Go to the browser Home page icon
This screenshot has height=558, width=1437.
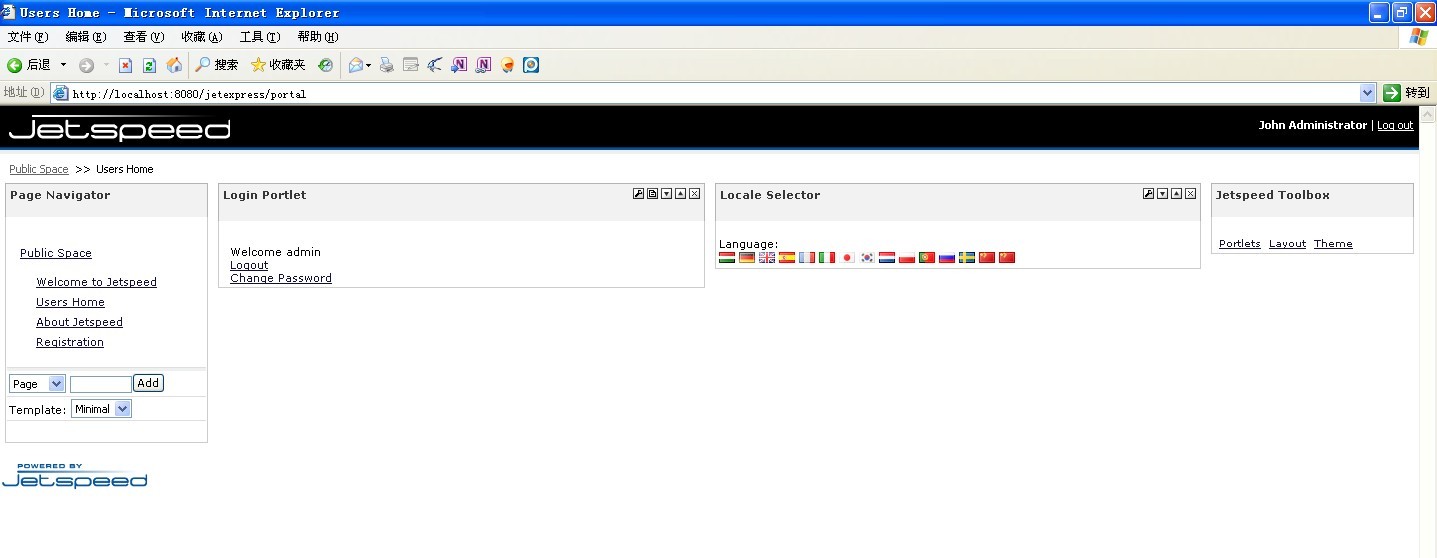click(174, 65)
